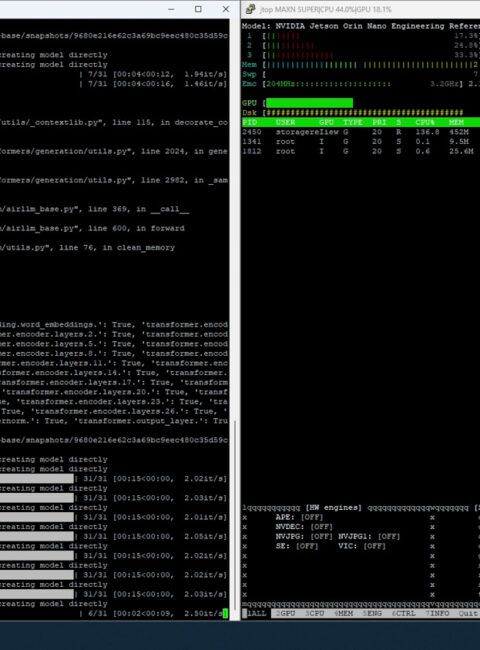Maximize the left terminal window
Screen dimensions: 480x650
[x=198, y=9]
